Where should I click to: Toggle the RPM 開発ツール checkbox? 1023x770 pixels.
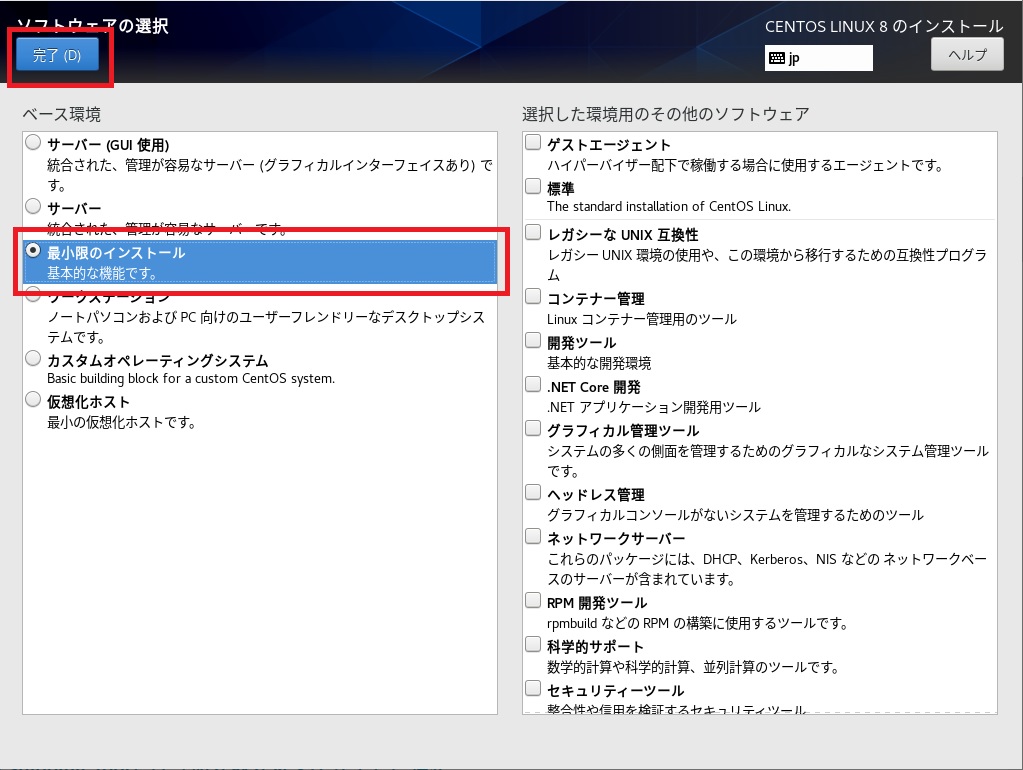533,600
